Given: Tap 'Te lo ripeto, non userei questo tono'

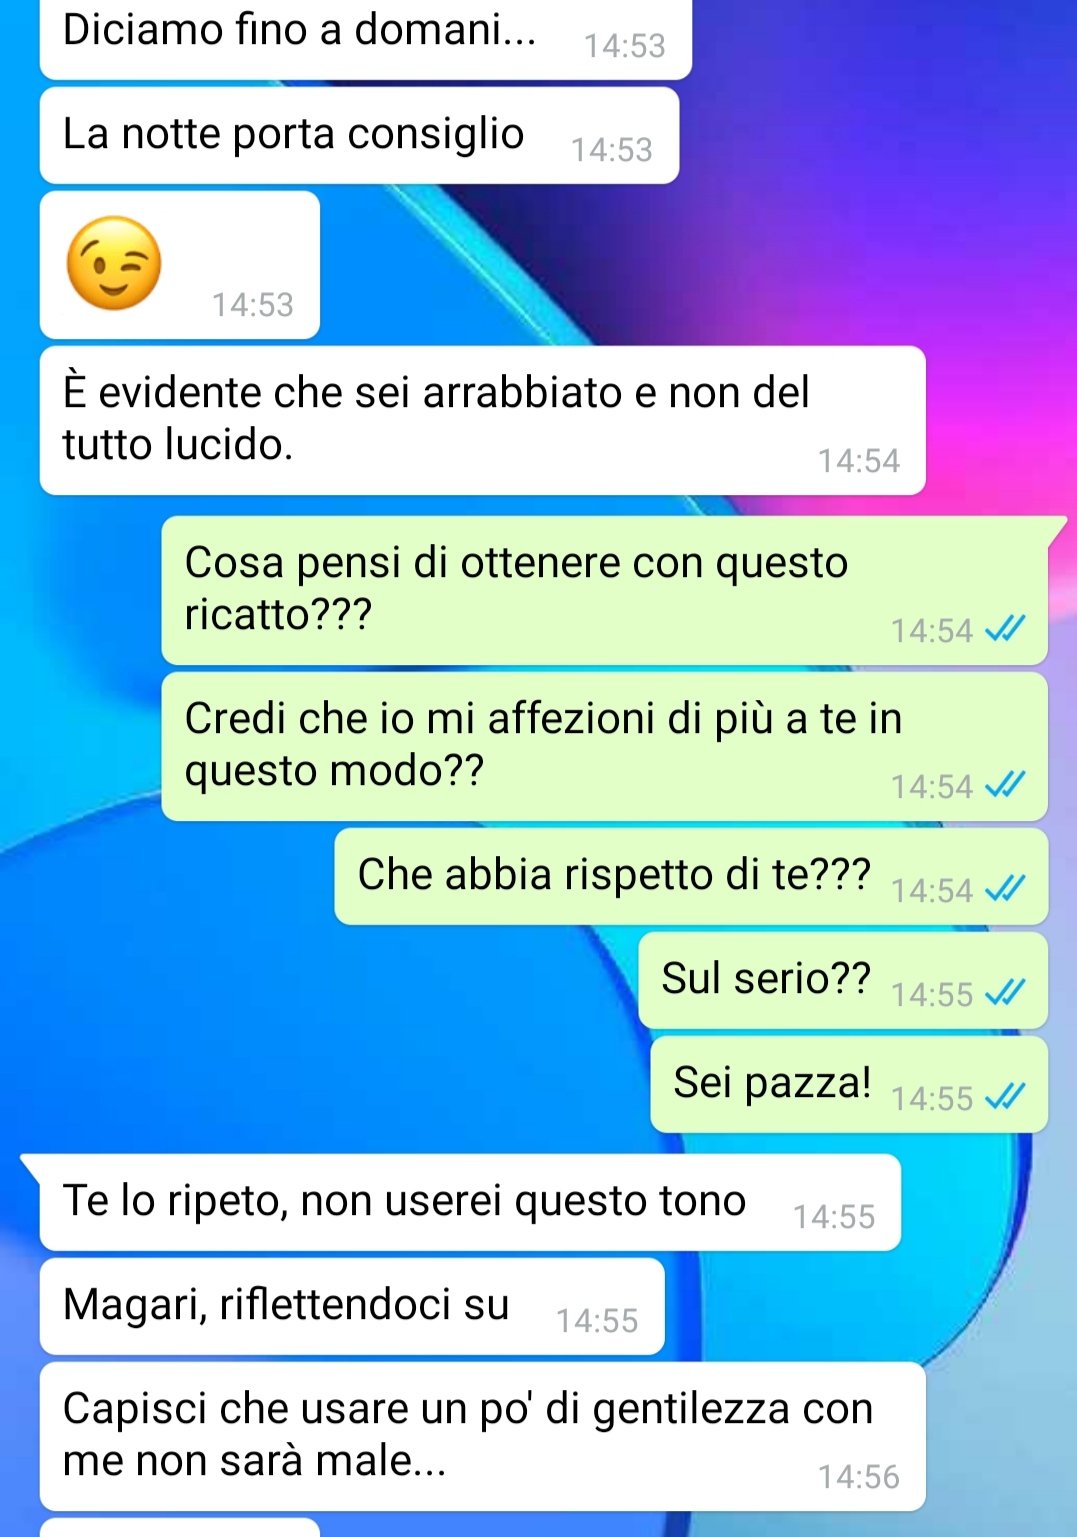Looking at the screenshot, I should 470,1202.
